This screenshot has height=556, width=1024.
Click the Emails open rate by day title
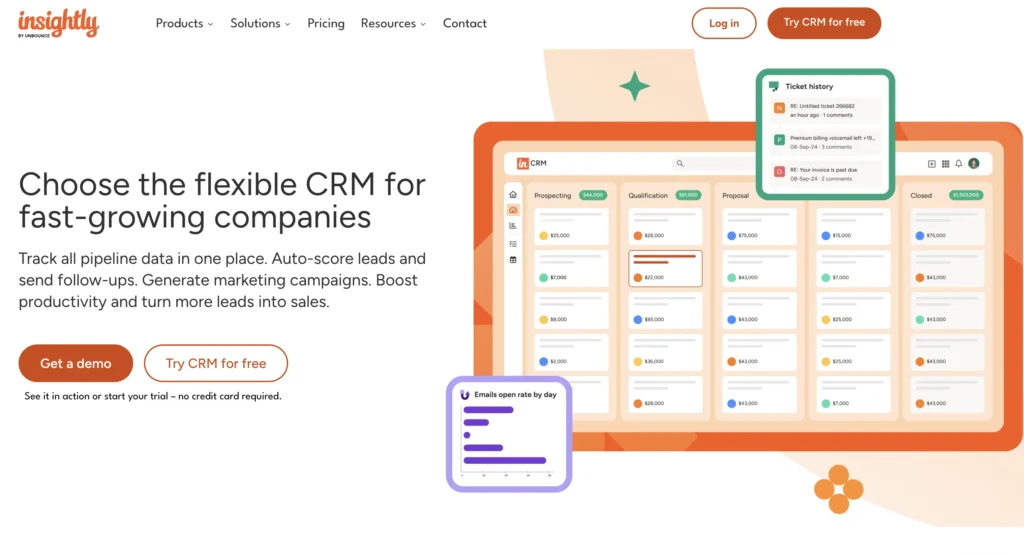[515, 395]
